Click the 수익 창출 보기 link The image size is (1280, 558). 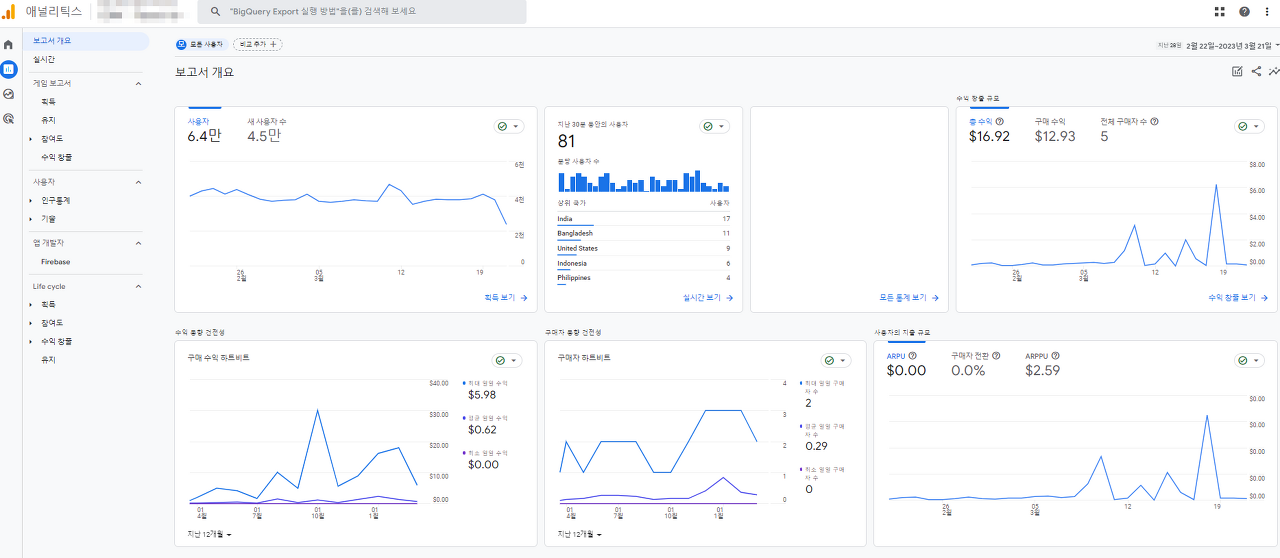point(1238,298)
